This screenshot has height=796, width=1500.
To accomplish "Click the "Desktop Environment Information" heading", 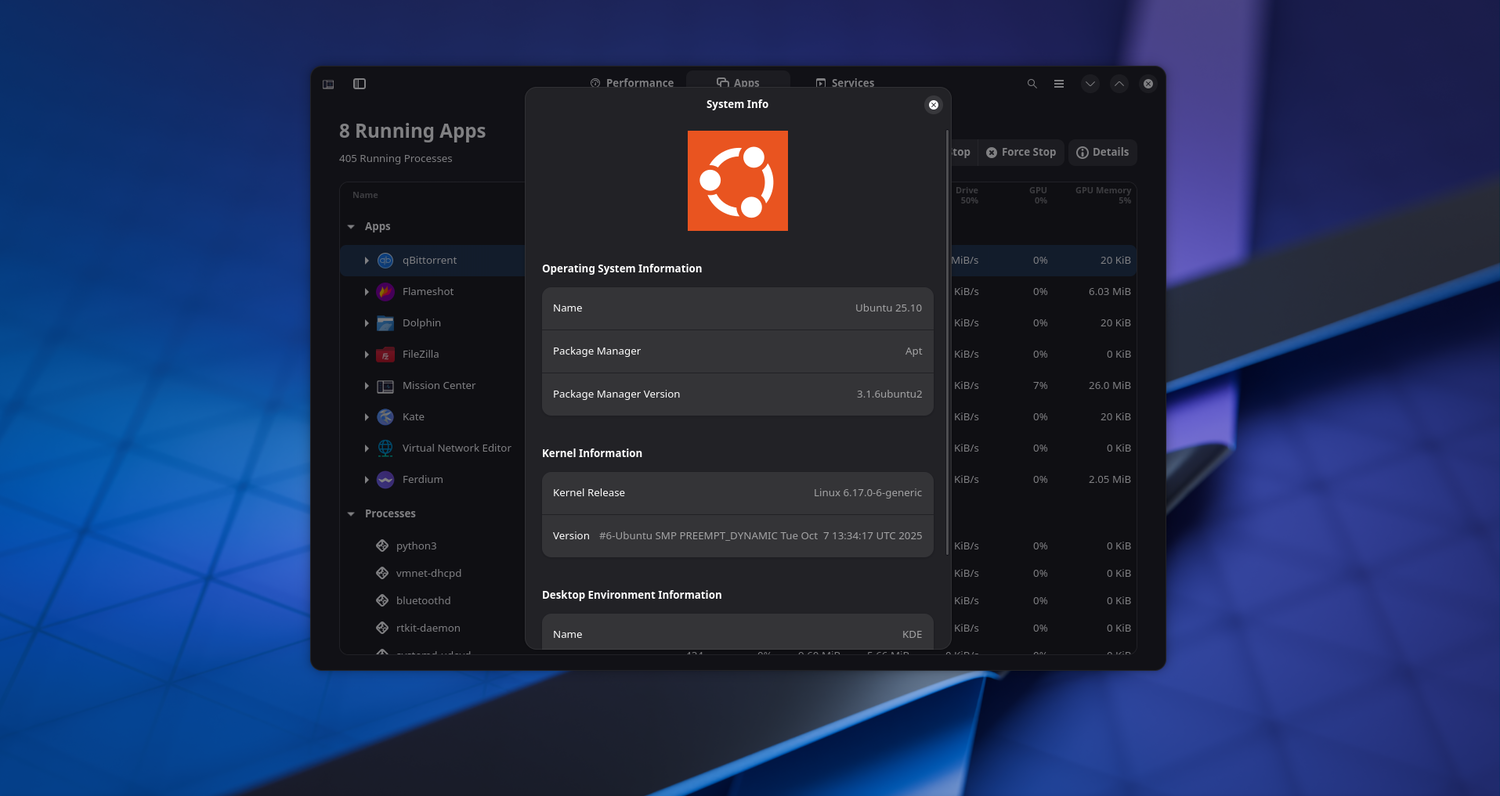I will coord(632,595).
